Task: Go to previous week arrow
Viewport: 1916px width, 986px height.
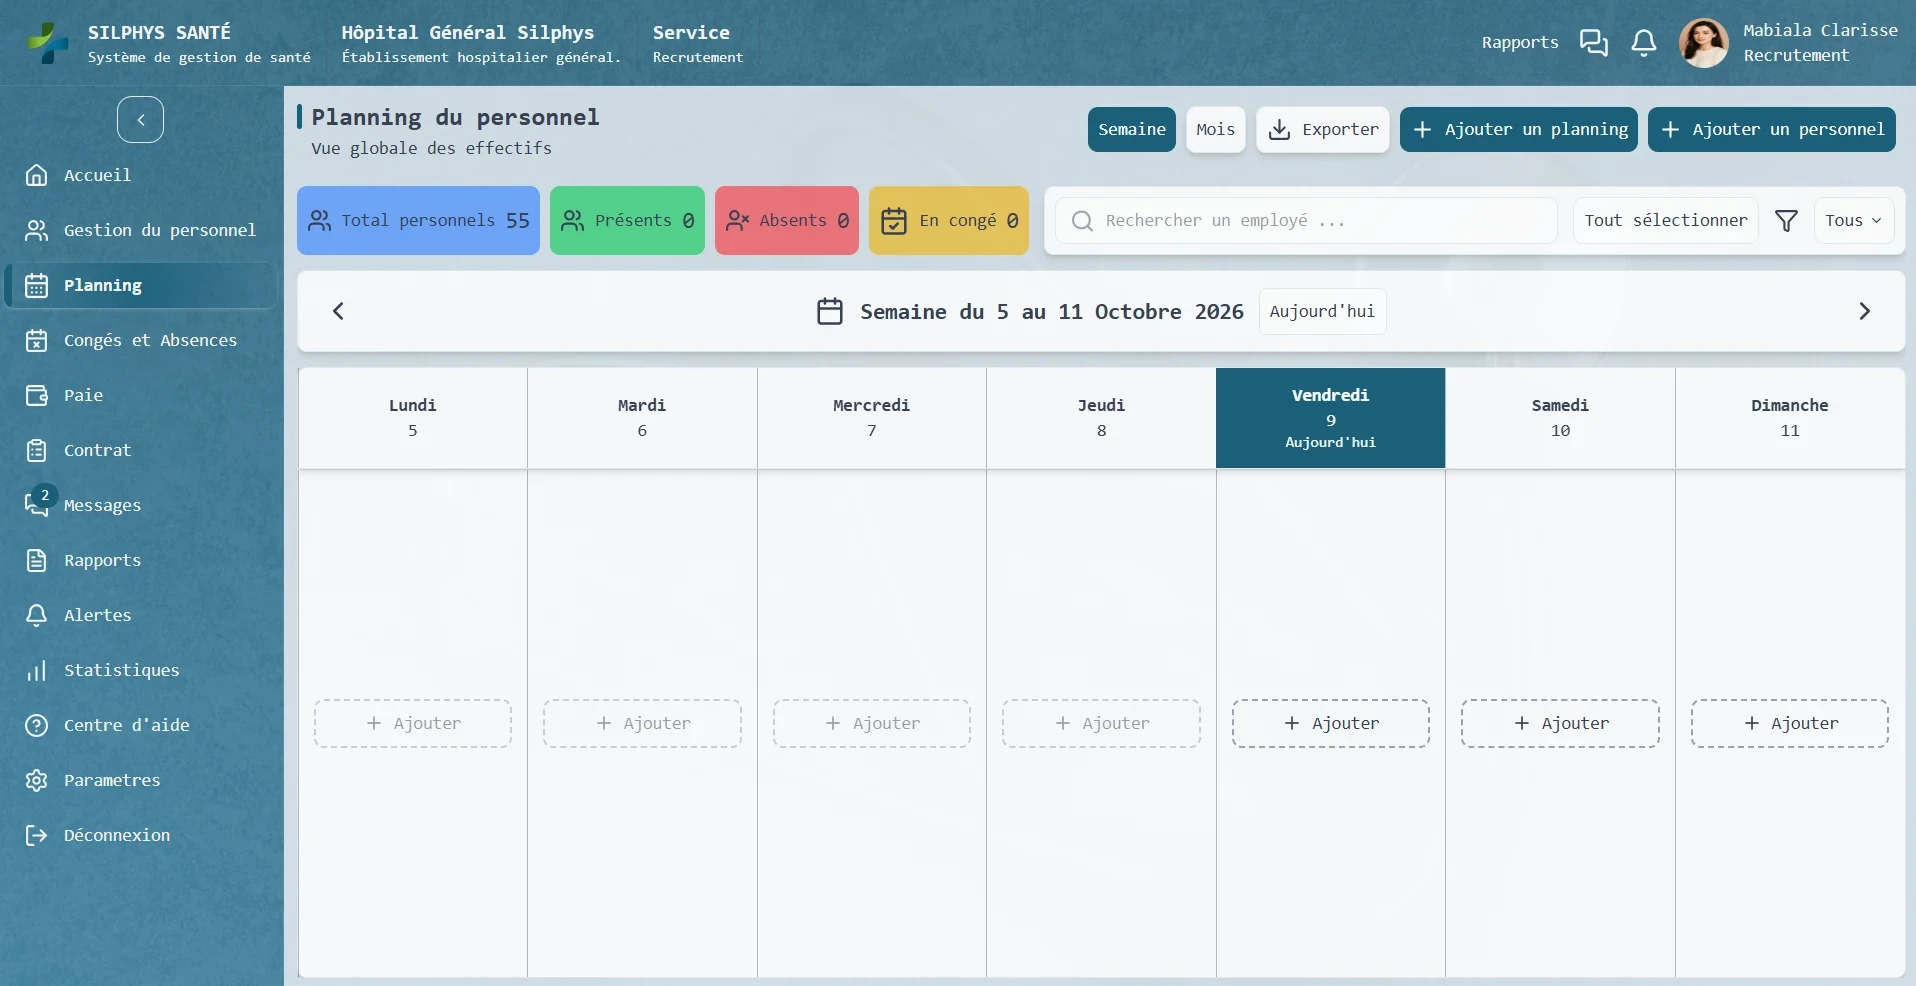Action: pos(338,311)
